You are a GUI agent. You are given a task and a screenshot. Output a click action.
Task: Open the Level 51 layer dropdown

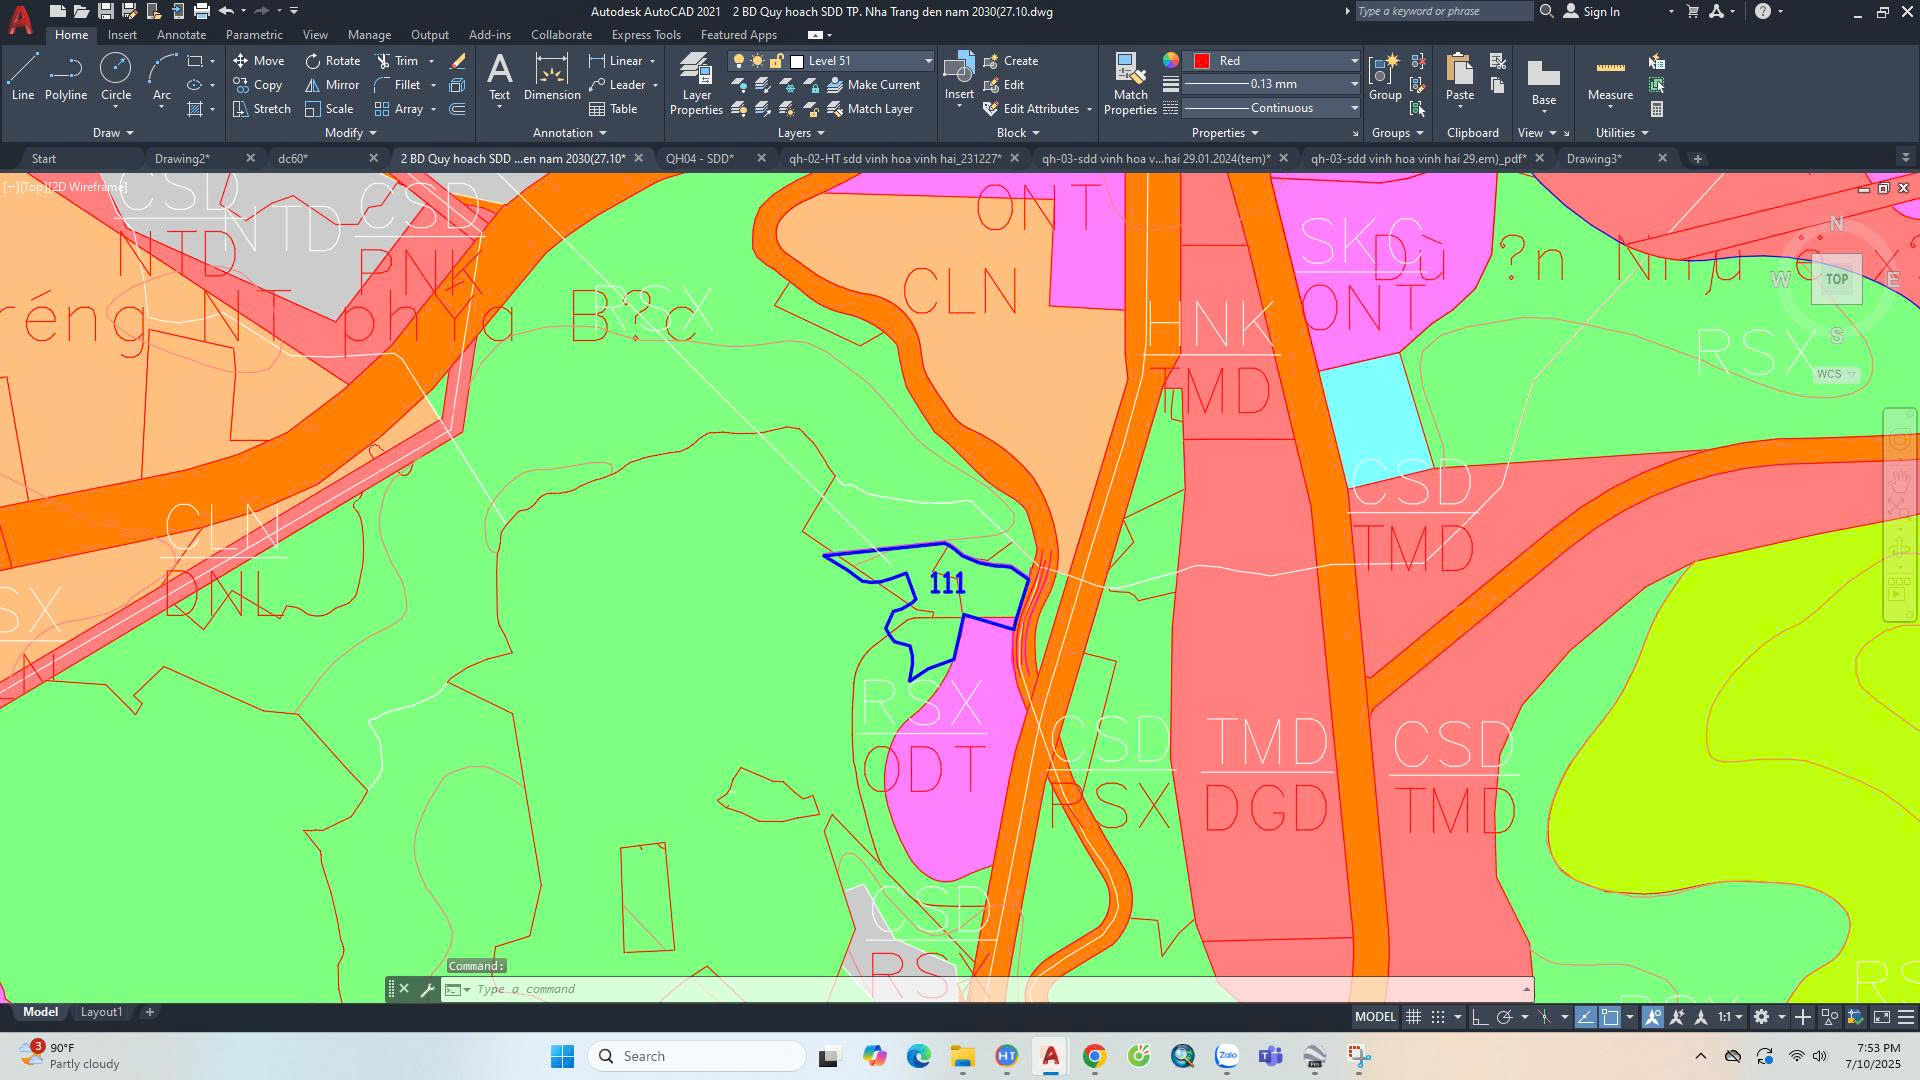pos(927,61)
